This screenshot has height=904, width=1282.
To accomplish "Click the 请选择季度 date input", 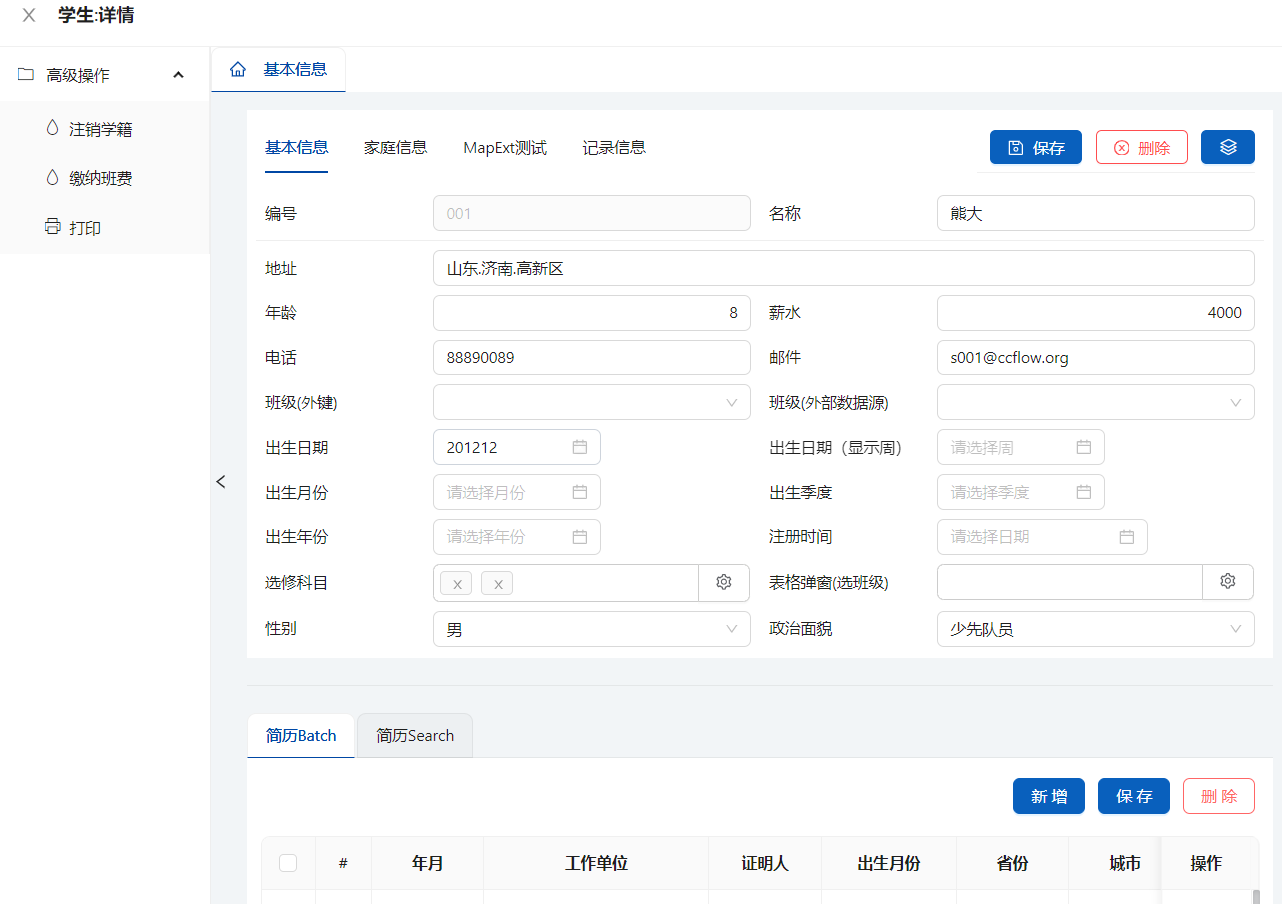I will point(1021,492).
